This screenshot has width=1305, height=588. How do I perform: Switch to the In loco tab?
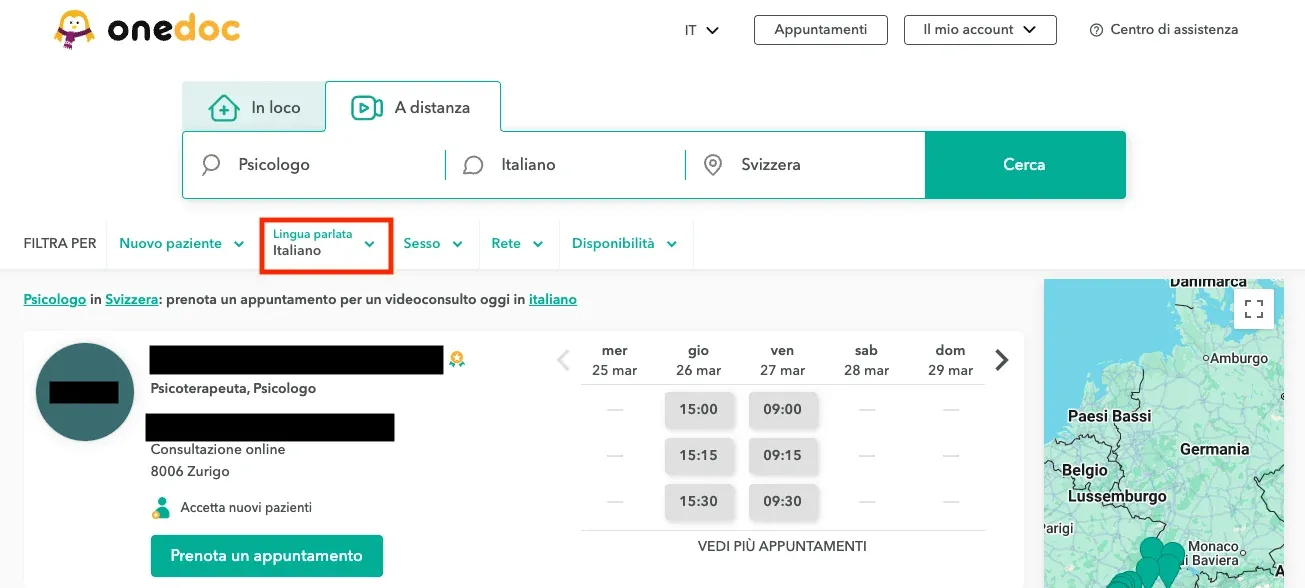click(254, 107)
